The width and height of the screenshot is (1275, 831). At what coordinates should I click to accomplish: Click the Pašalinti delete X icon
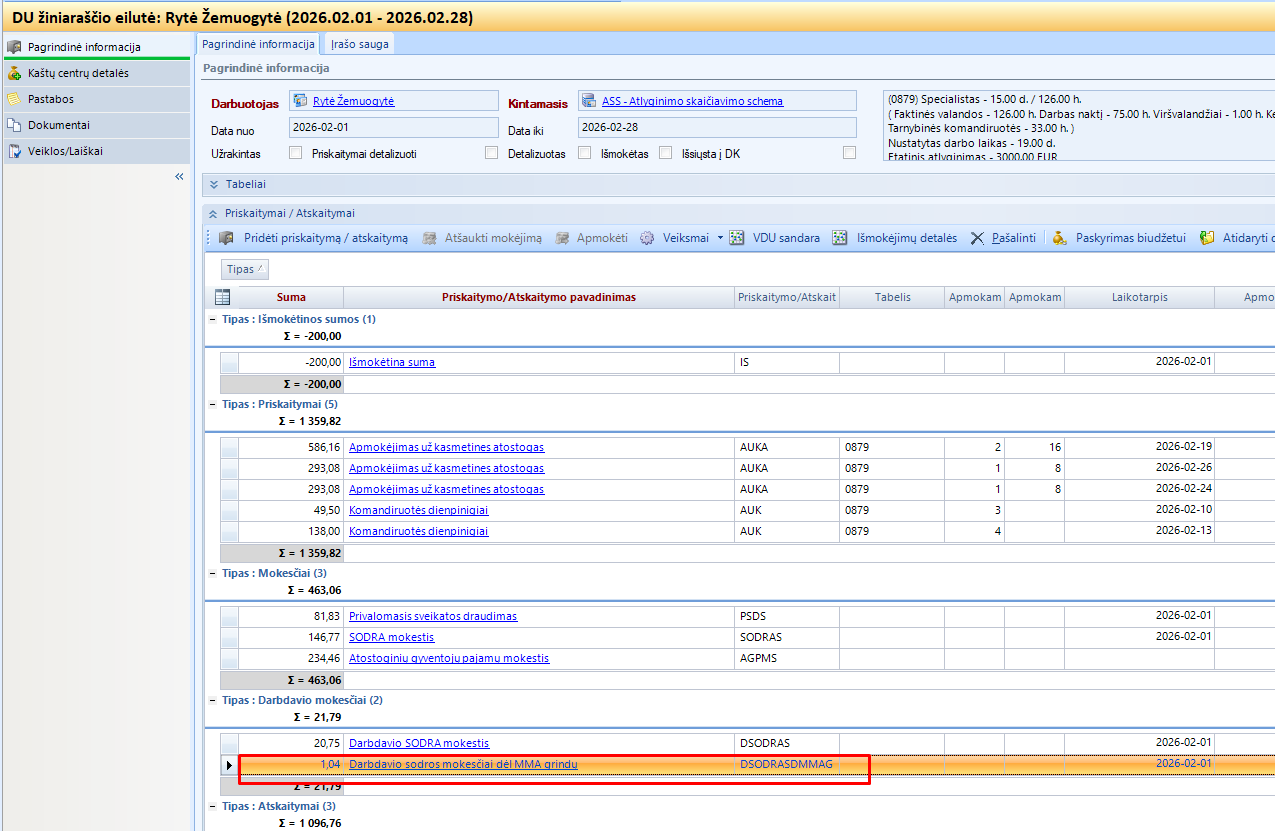(978, 238)
